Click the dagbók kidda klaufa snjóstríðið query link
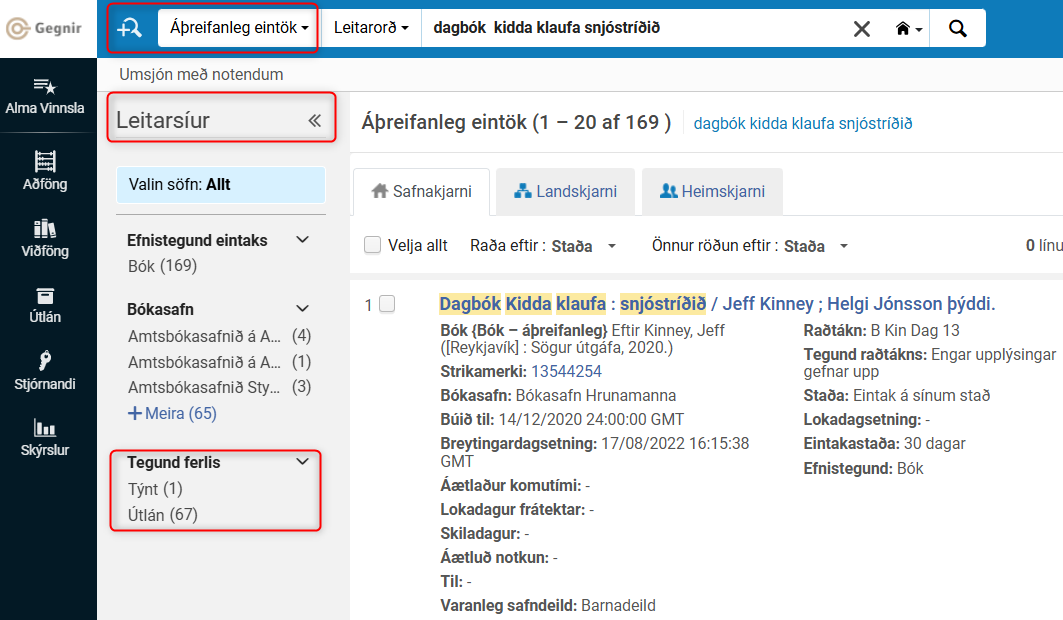The height and width of the screenshot is (620, 1063). coord(803,123)
